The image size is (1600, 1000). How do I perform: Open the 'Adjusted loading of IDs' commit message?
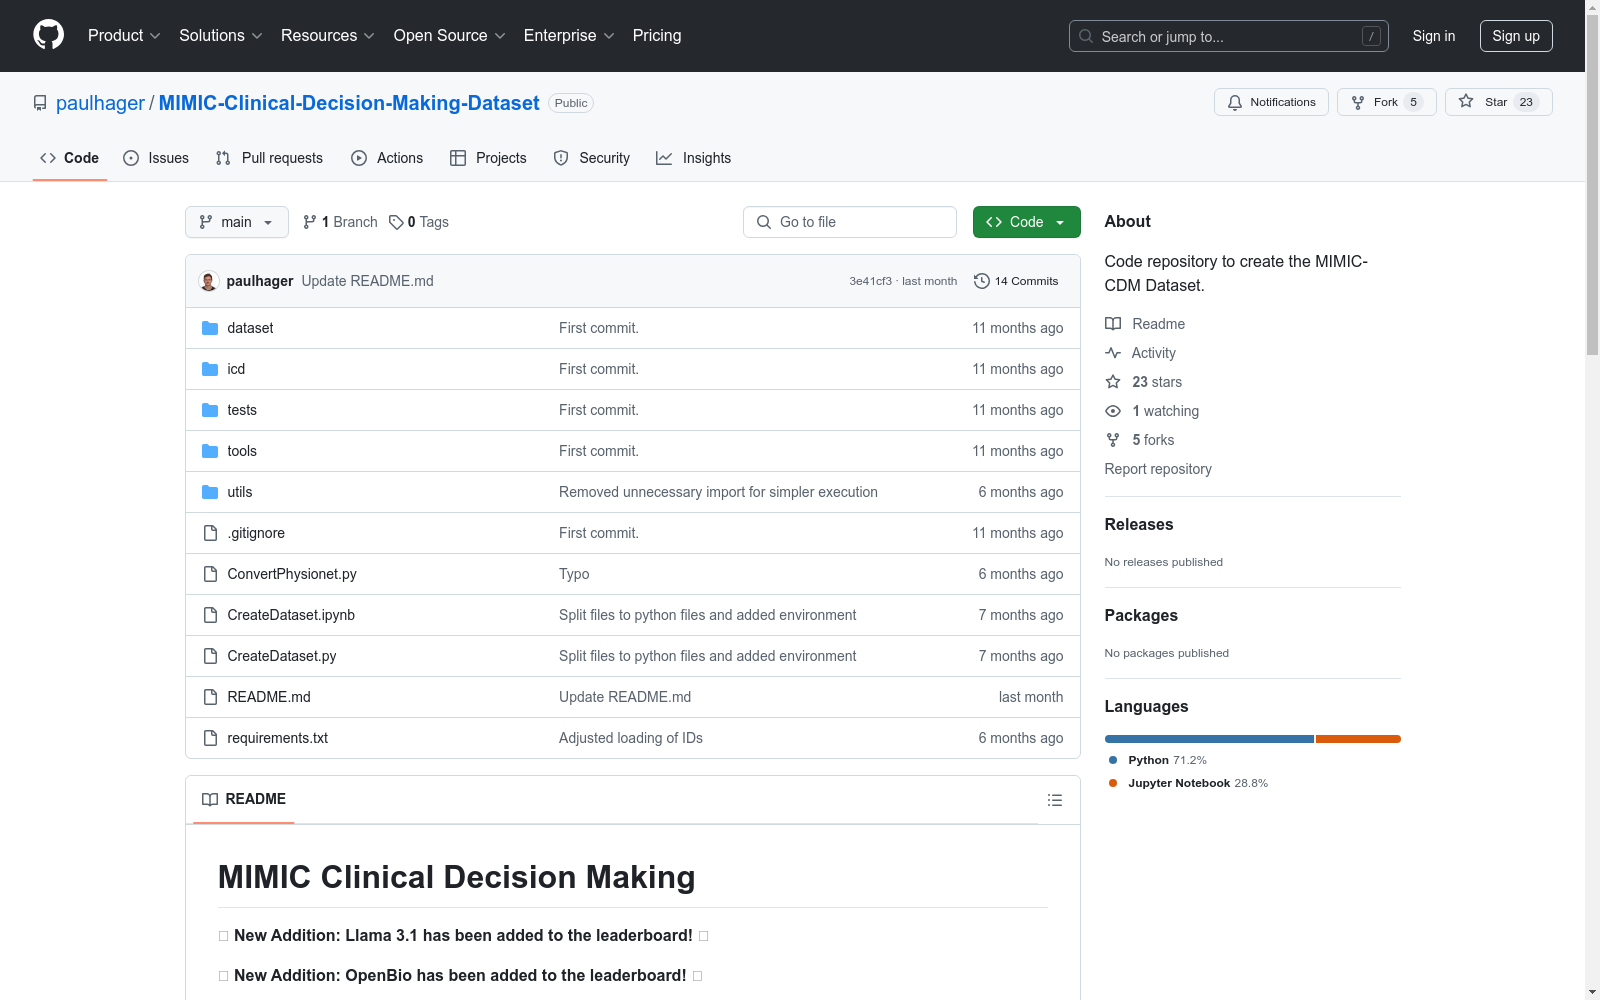[x=631, y=738]
